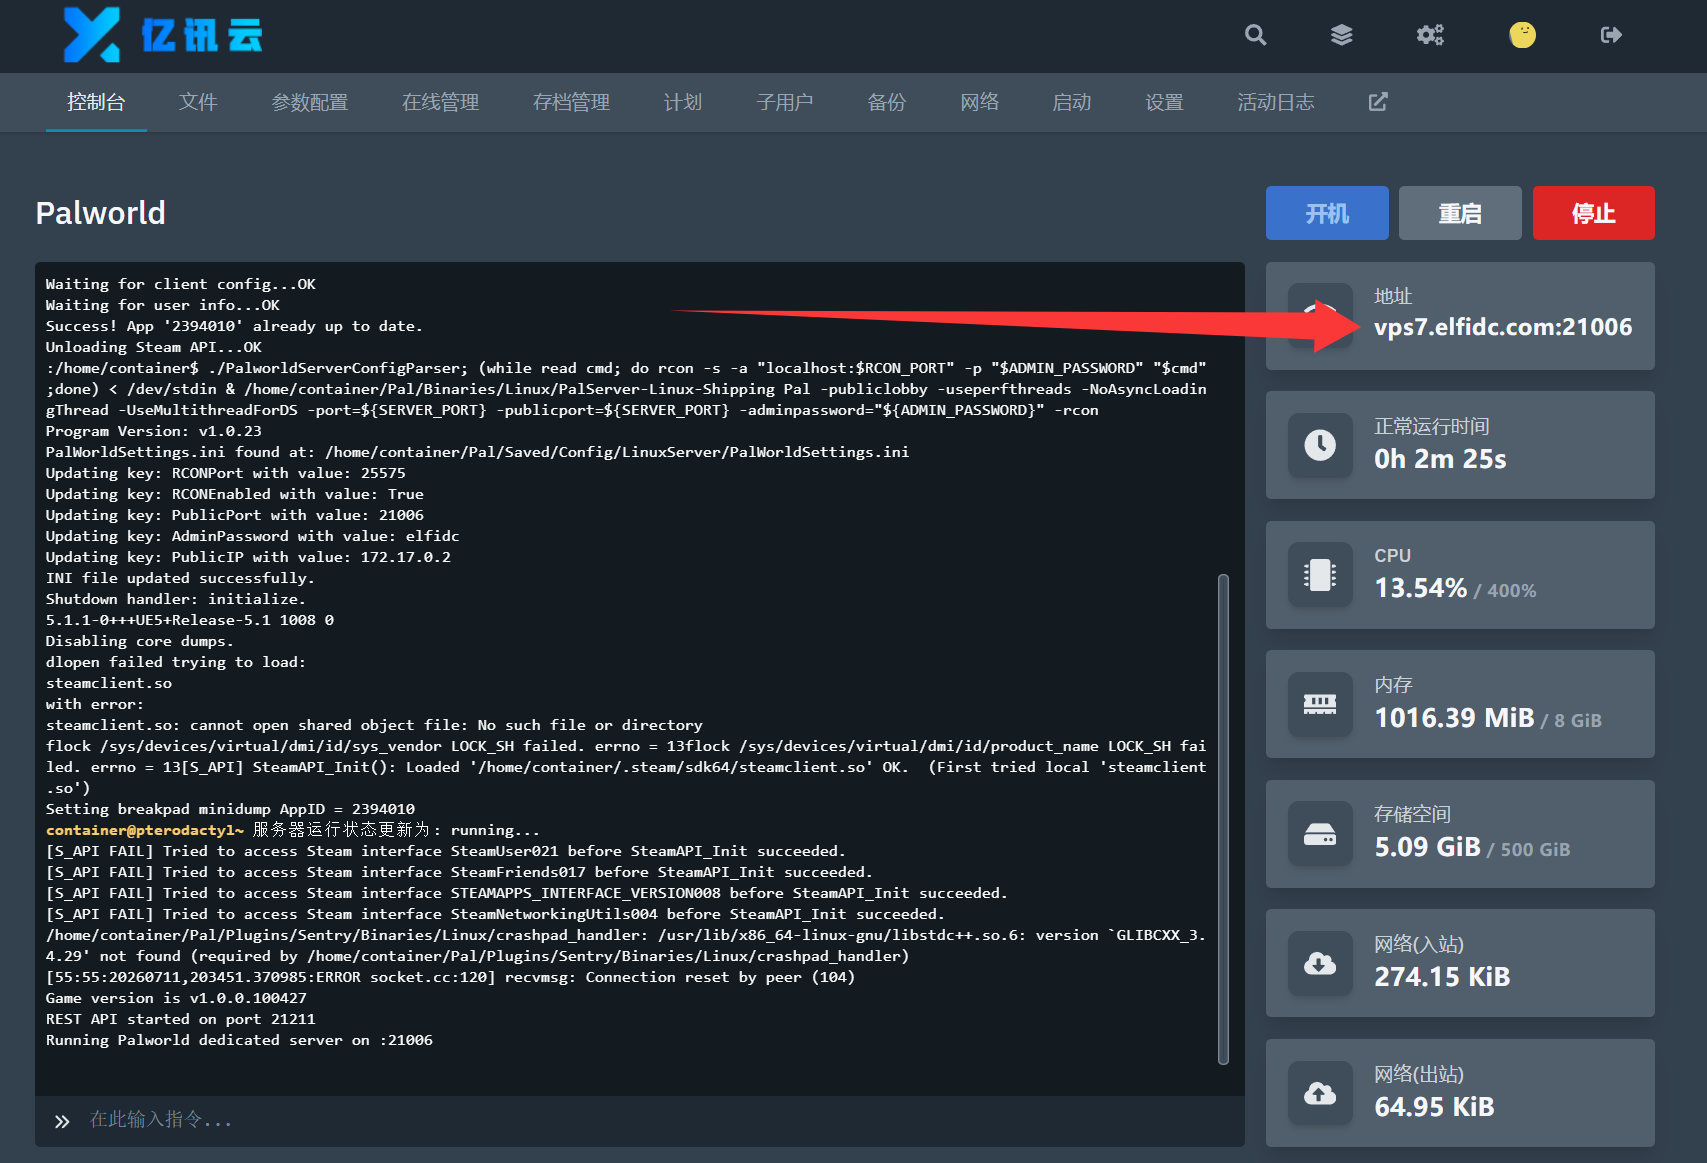Open the 参数配置 tab

point(310,102)
